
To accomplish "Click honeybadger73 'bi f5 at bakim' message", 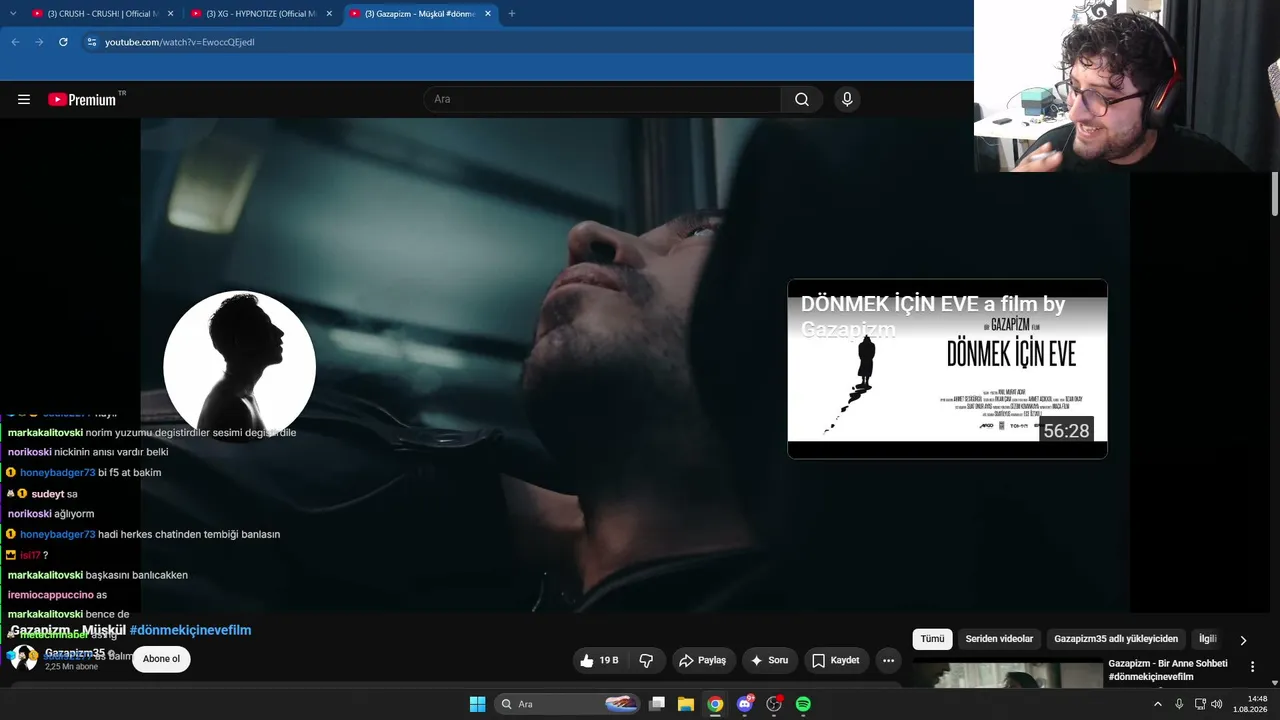I will (x=84, y=473).
